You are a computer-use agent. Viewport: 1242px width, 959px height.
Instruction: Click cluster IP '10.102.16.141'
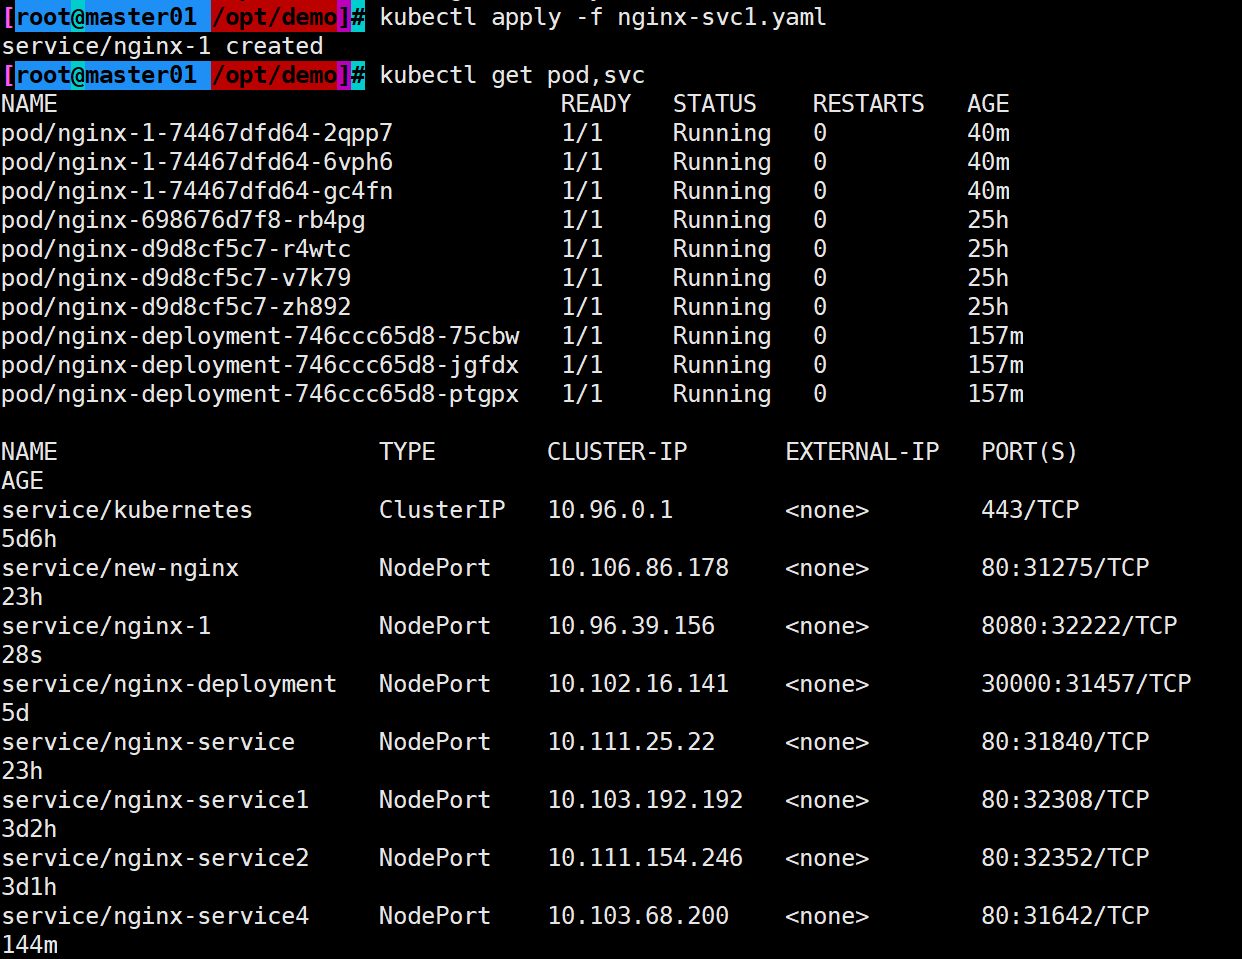[x=638, y=684]
